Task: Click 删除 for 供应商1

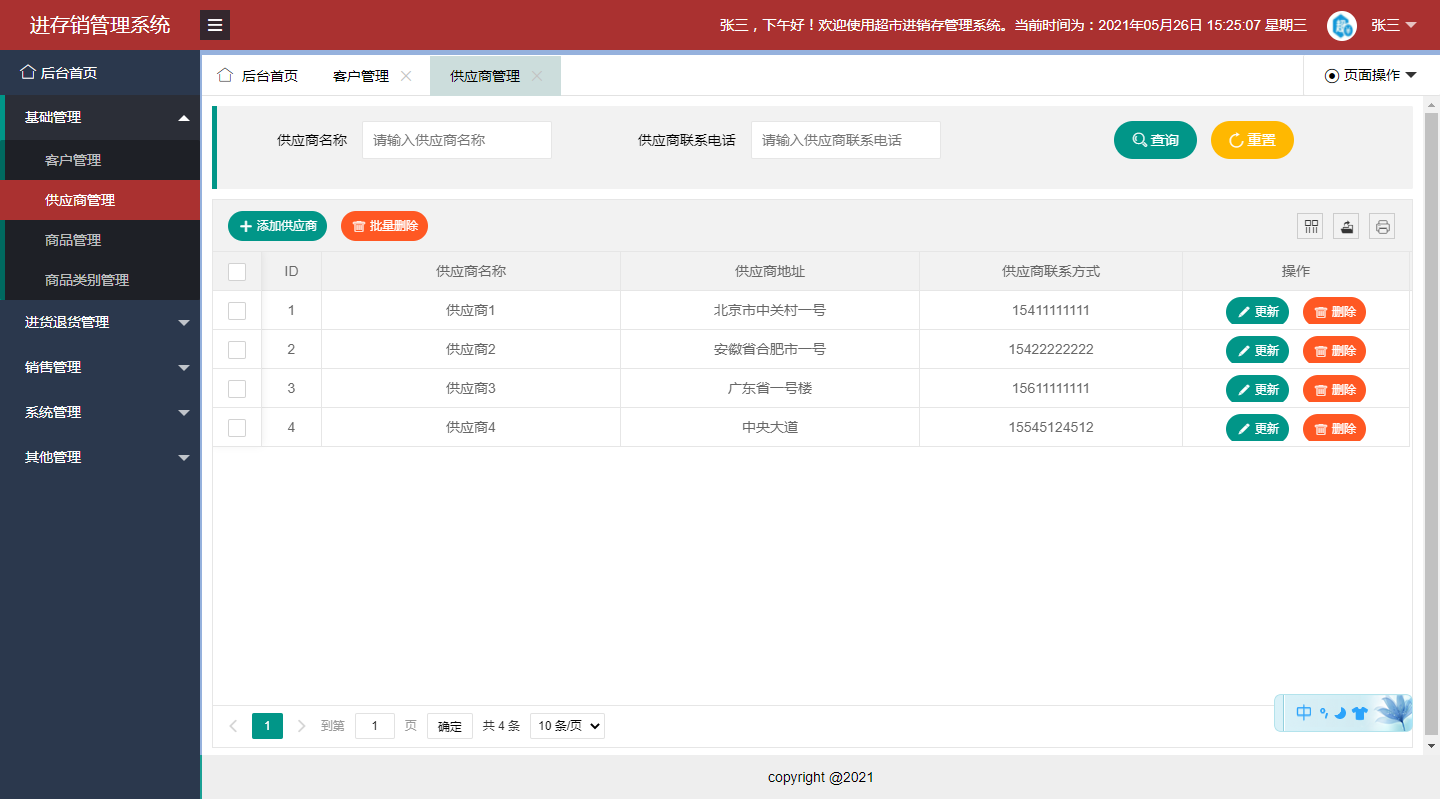Action: point(1334,311)
